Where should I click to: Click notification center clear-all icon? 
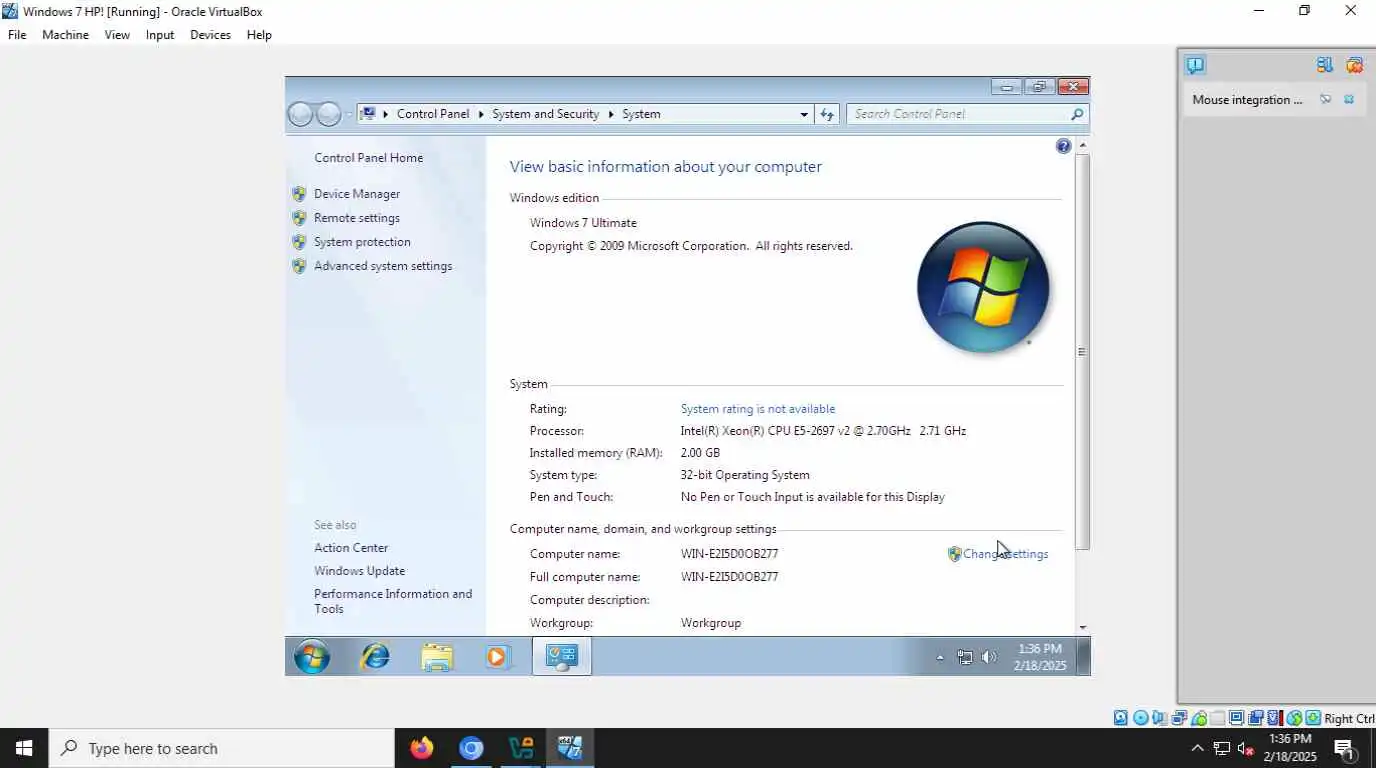pyautogui.click(x=1354, y=65)
